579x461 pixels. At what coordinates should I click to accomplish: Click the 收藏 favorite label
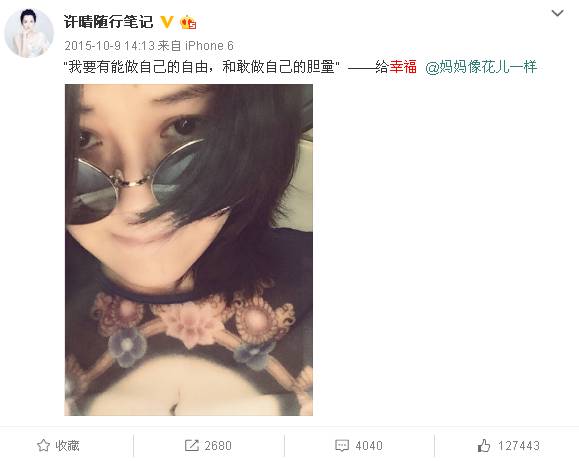tap(67, 446)
